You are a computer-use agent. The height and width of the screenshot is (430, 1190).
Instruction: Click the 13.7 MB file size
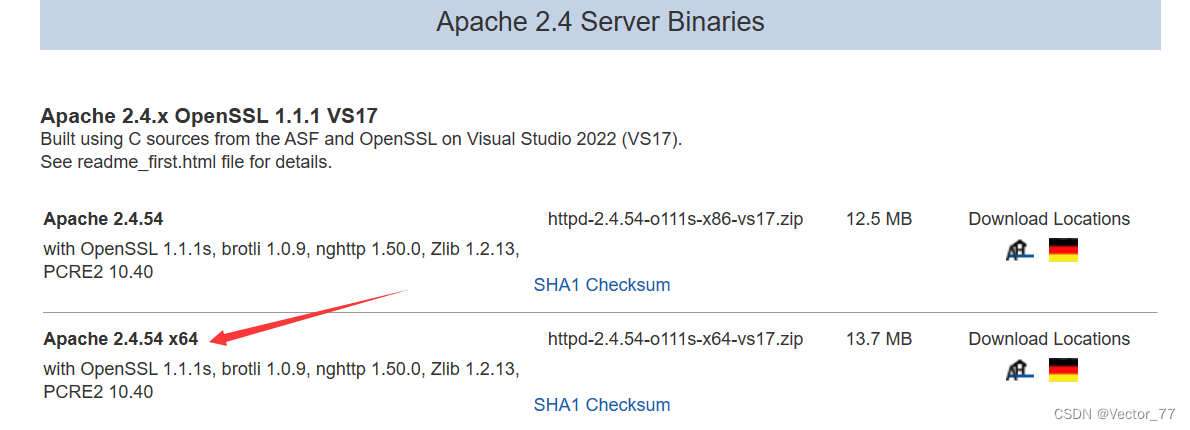[879, 339]
